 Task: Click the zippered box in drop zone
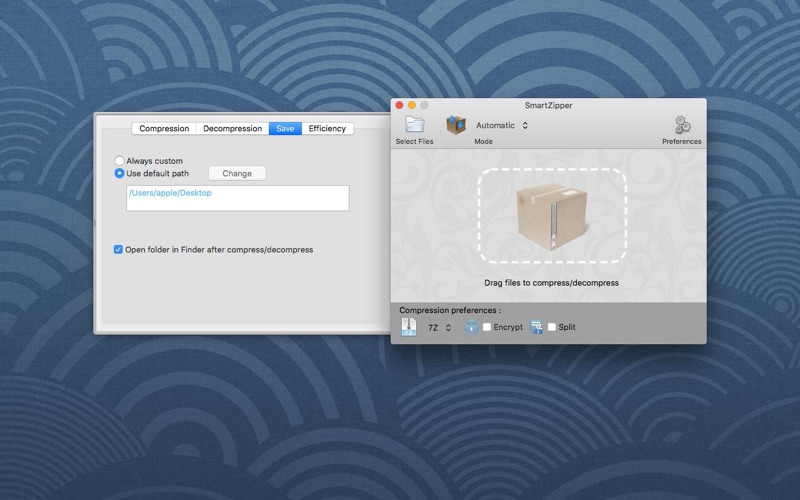click(552, 217)
